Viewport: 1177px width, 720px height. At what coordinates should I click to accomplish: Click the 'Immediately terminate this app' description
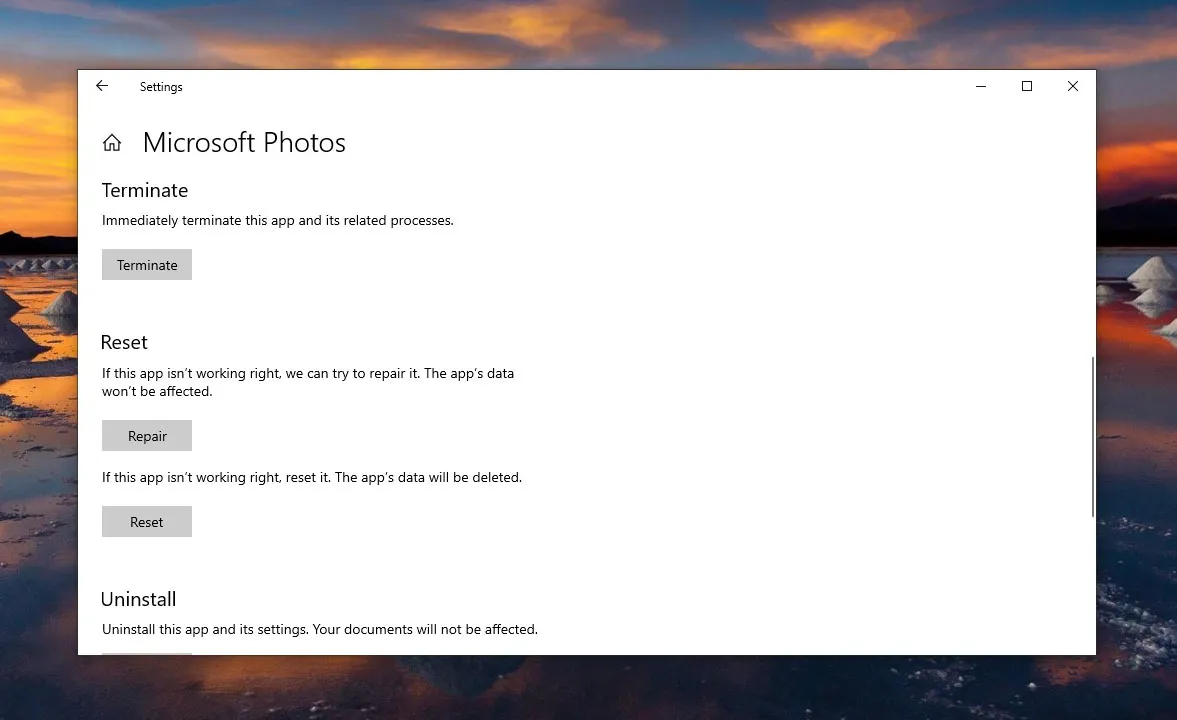278,220
